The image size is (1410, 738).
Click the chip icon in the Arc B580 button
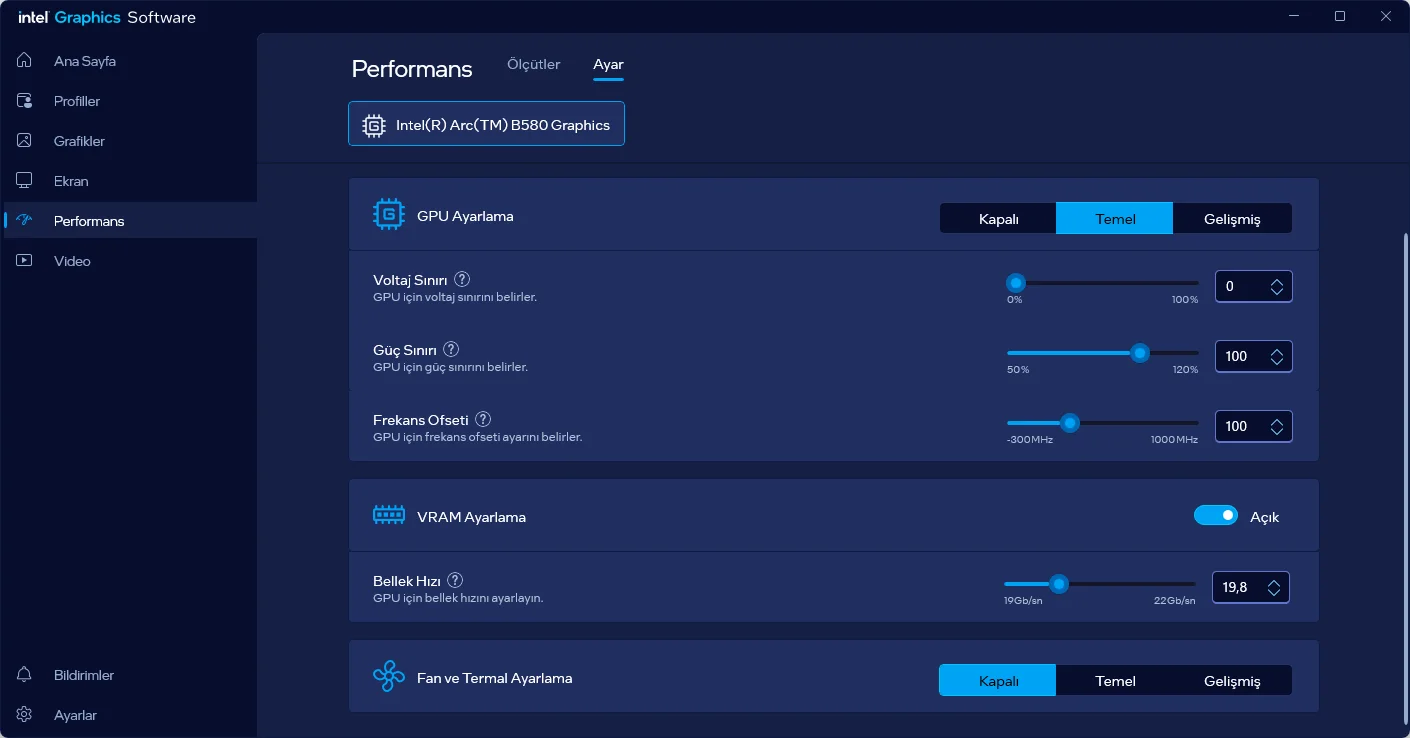point(374,125)
